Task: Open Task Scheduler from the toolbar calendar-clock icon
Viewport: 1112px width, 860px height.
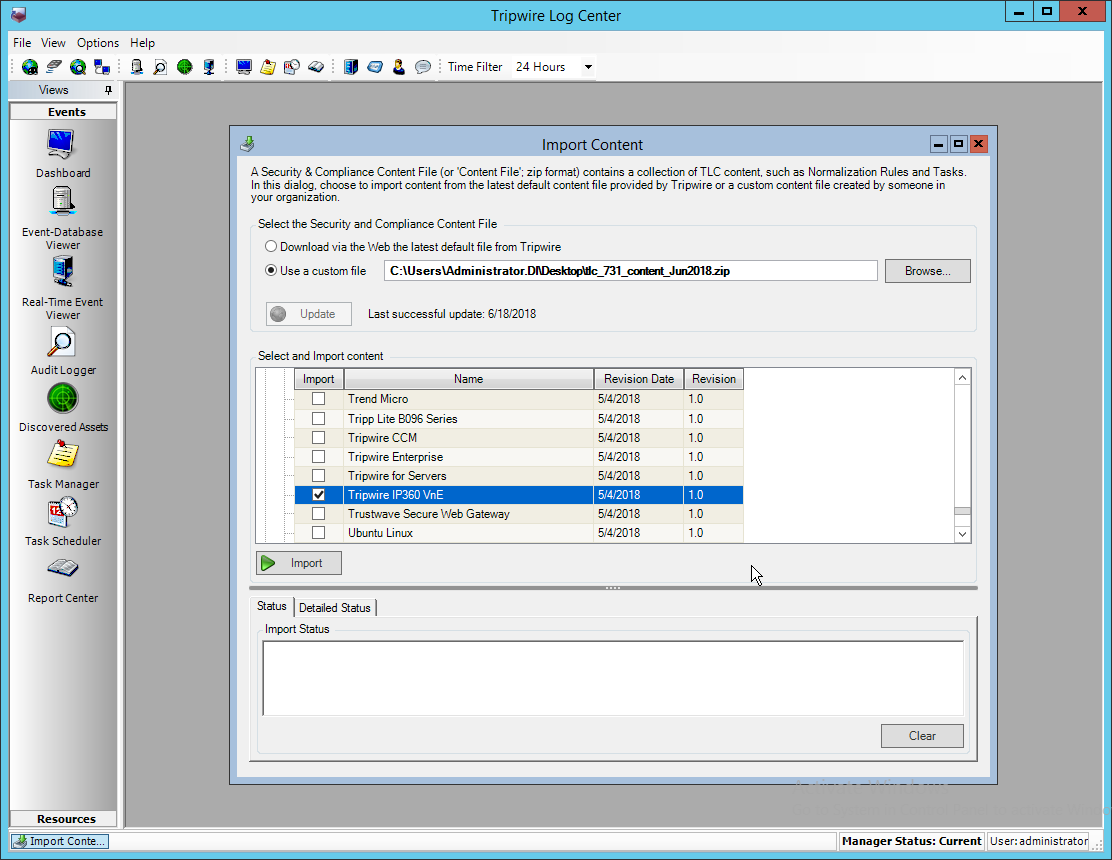Action: tap(291, 67)
